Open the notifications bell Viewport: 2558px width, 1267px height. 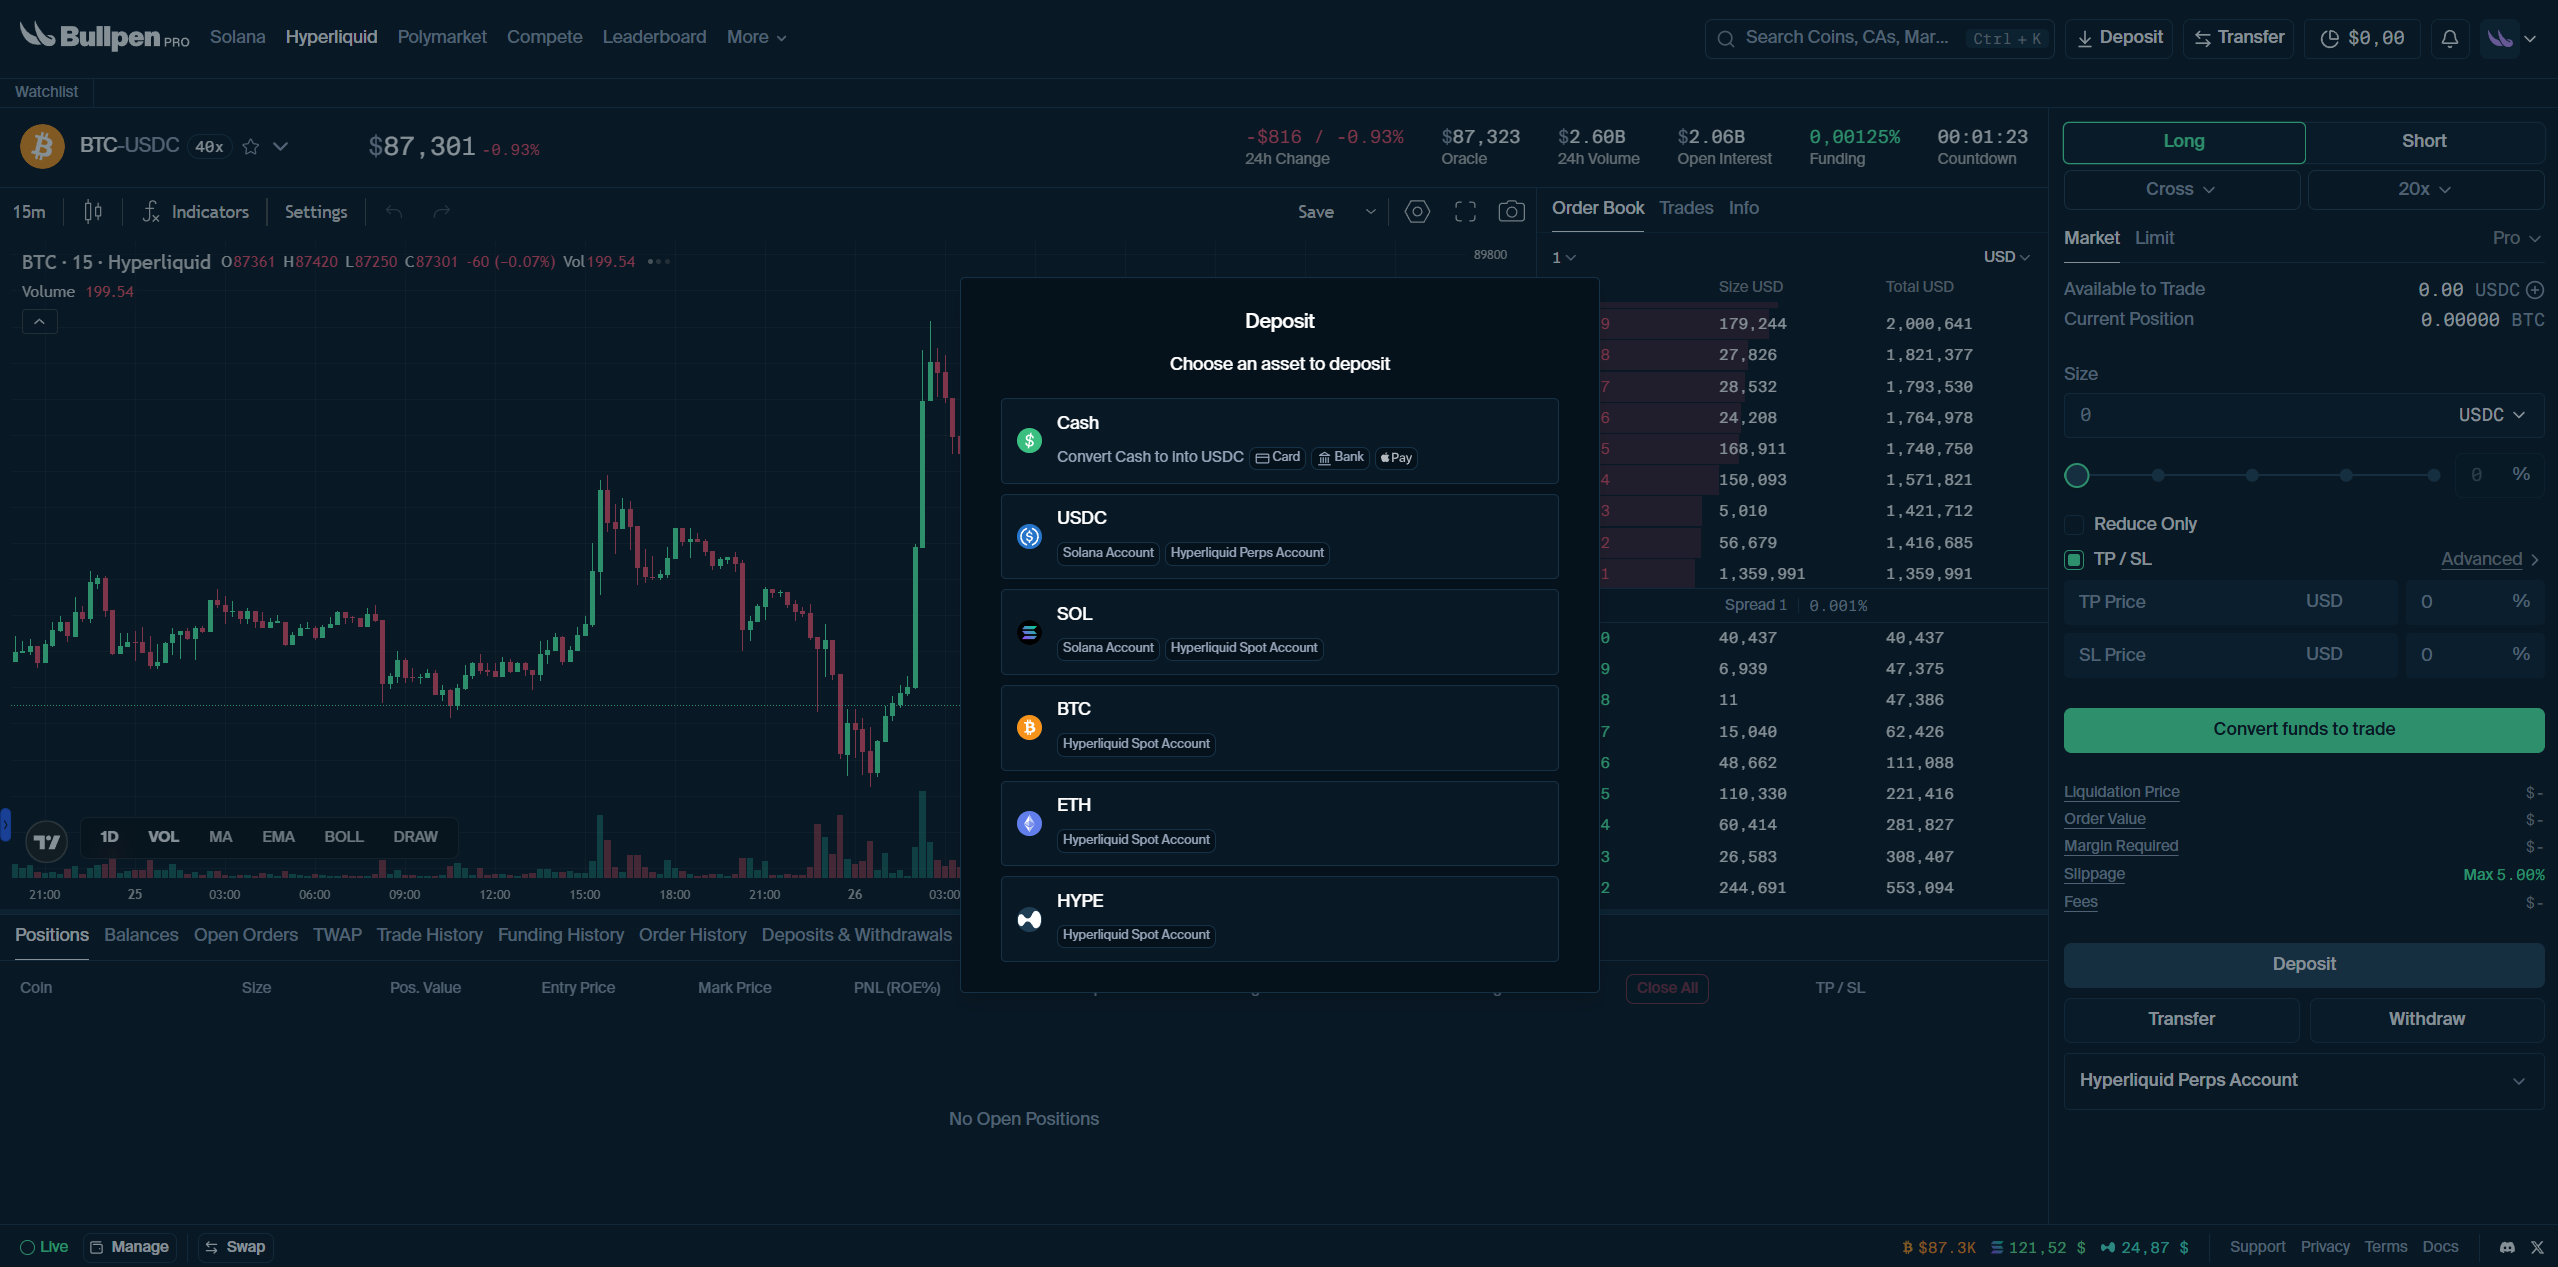[x=2449, y=38]
